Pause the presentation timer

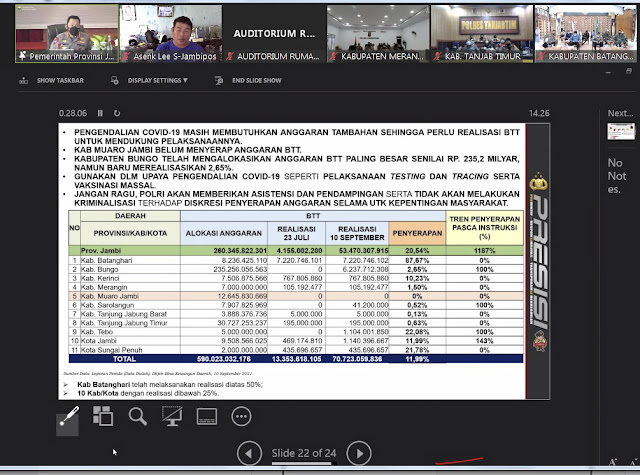(100, 113)
